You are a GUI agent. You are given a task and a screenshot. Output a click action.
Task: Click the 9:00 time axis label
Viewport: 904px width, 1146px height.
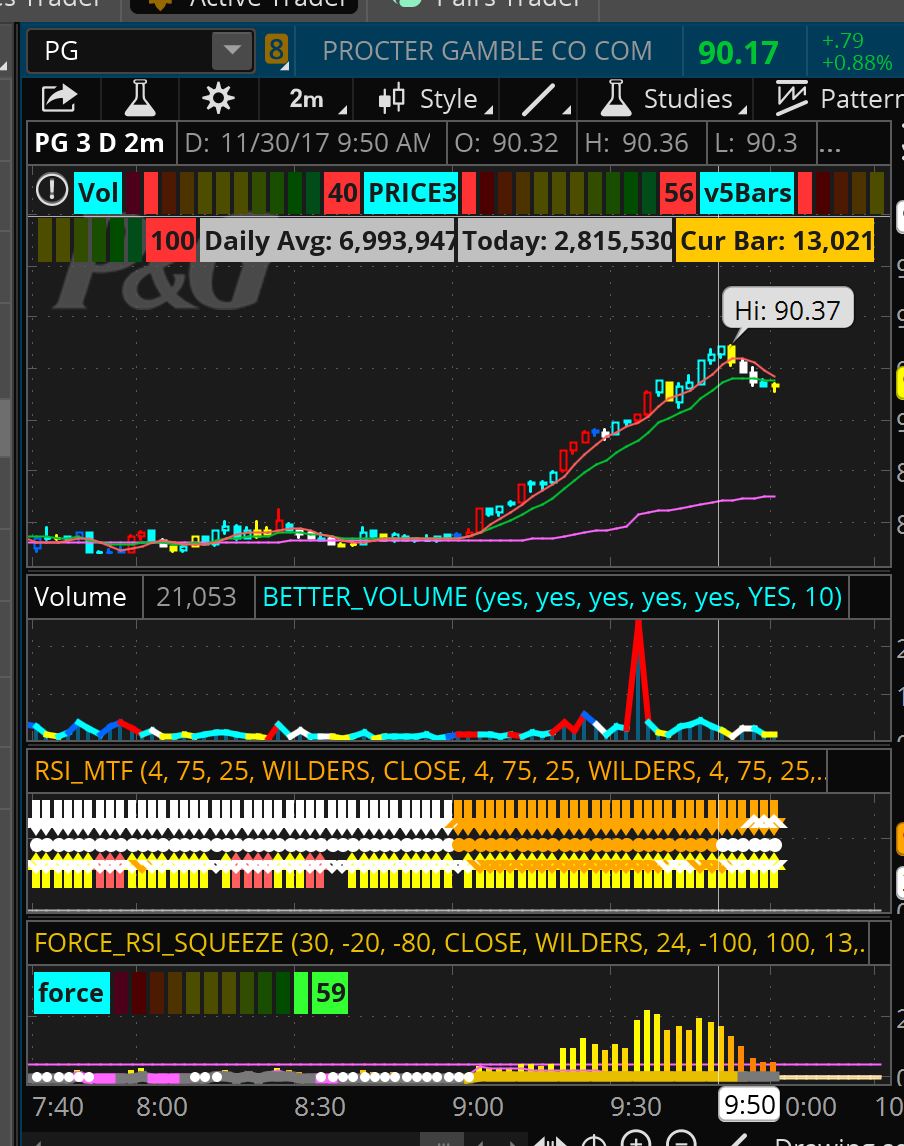point(478,1107)
